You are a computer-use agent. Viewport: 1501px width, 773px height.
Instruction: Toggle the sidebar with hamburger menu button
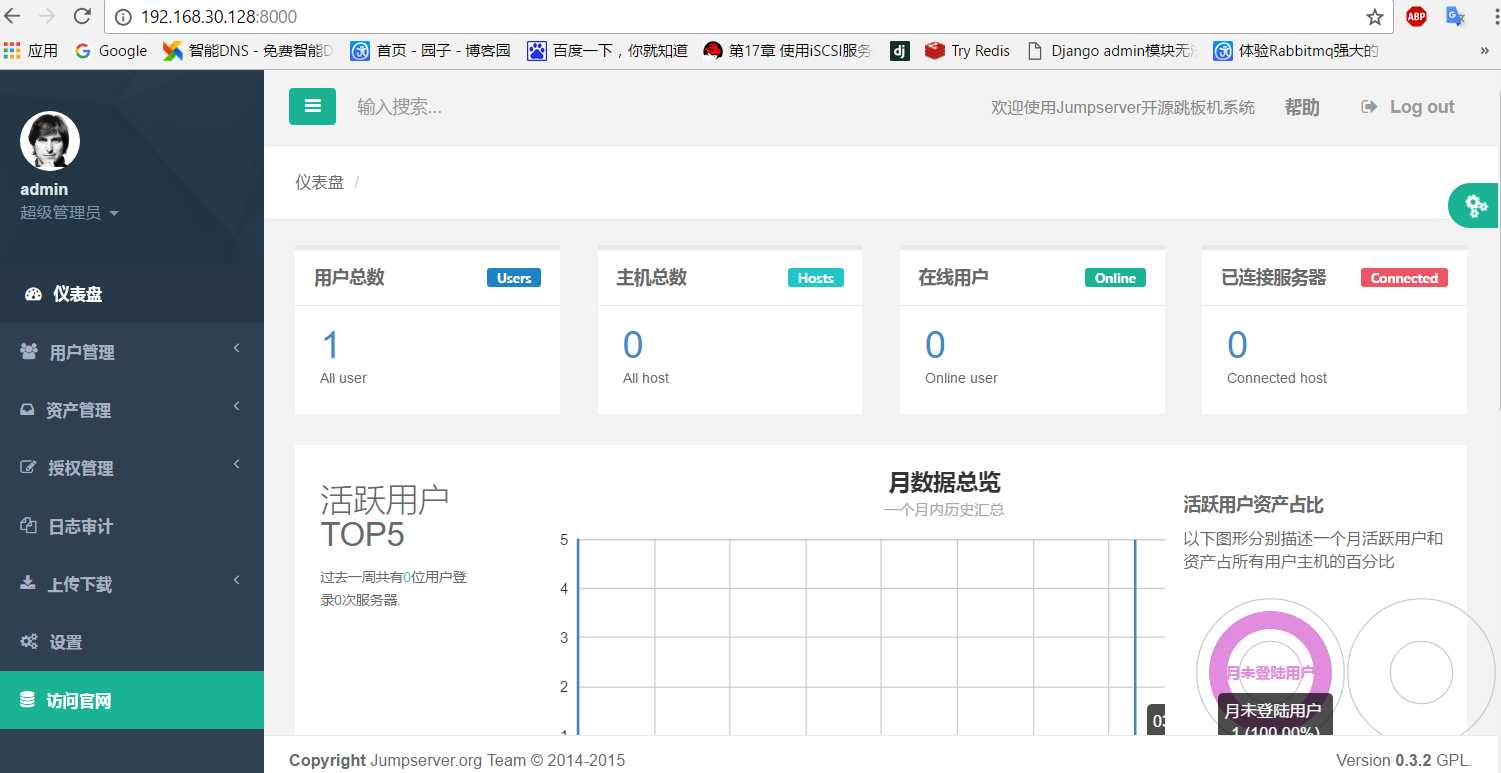pyautogui.click(x=312, y=106)
